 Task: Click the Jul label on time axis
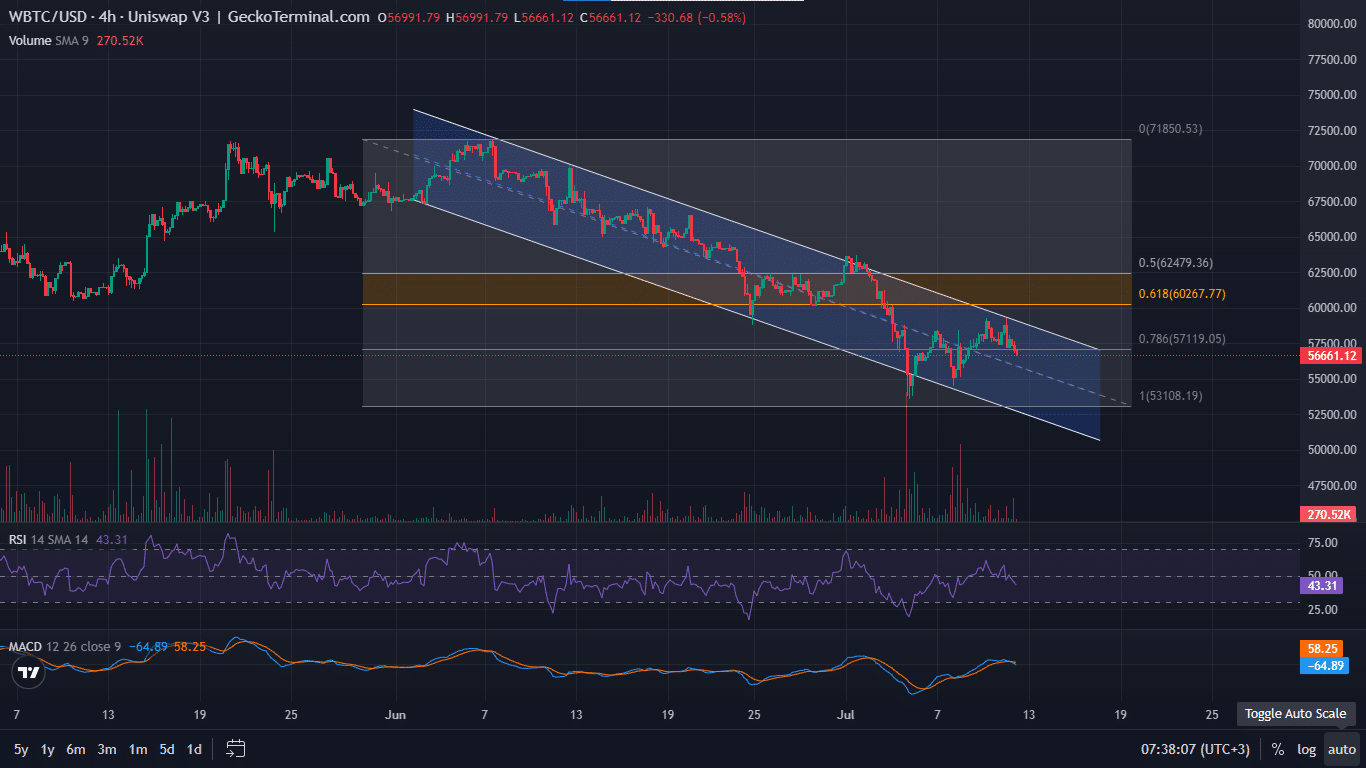tap(845, 715)
